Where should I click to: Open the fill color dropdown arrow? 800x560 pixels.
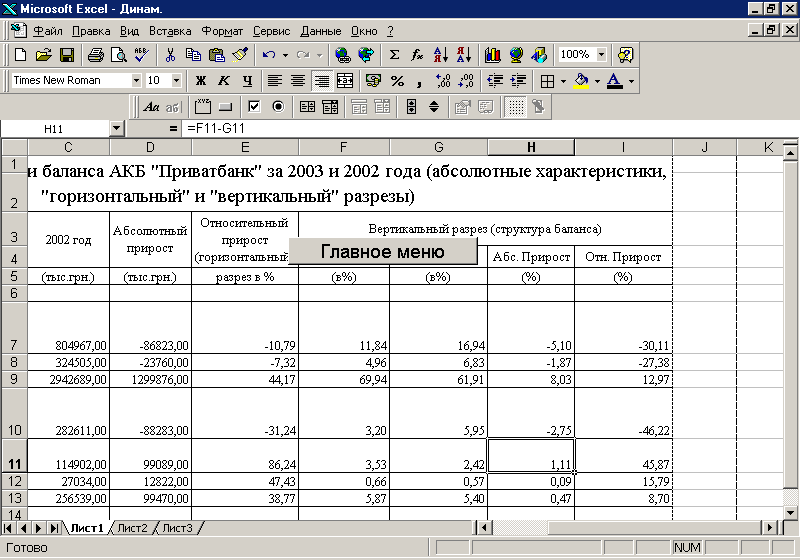coord(597,81)
